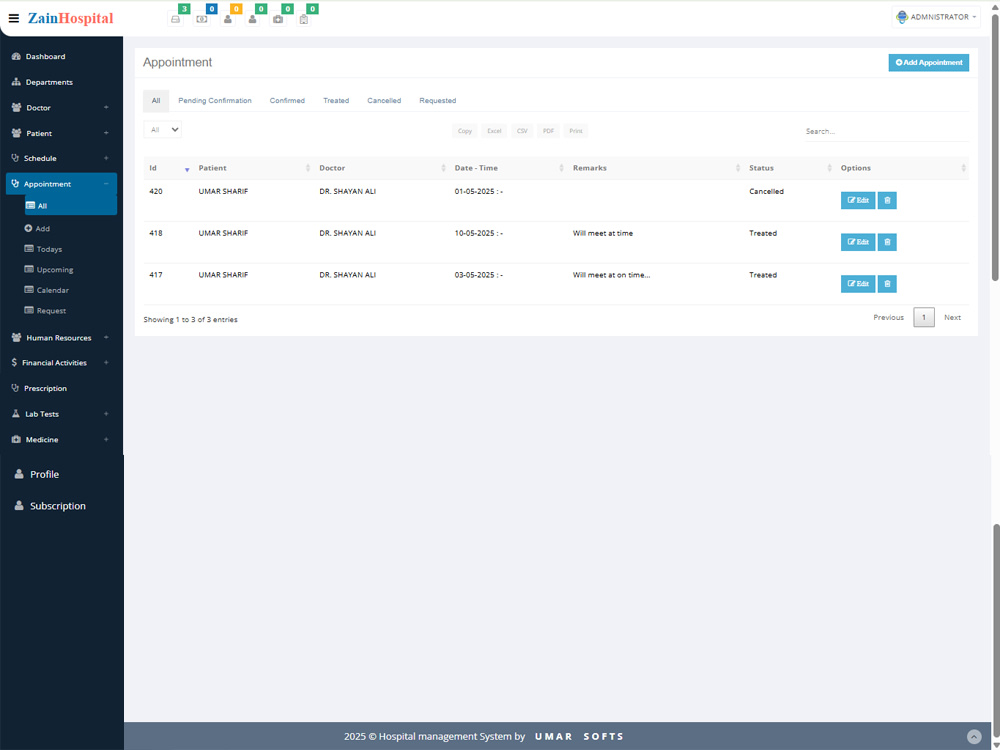Viewport: 1000px width, 750px height.
Task: Open Calendar appointment submenu item
Action: pos(46,290)
